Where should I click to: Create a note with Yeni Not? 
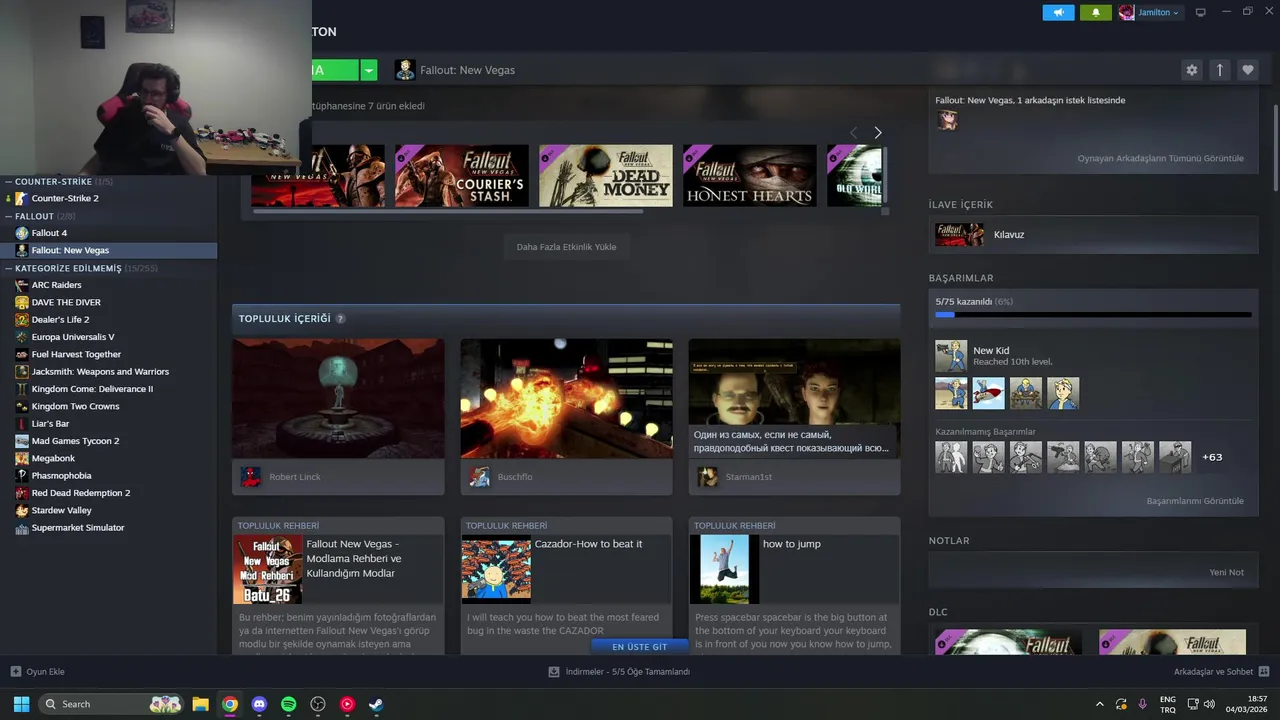coord(1226,573)
